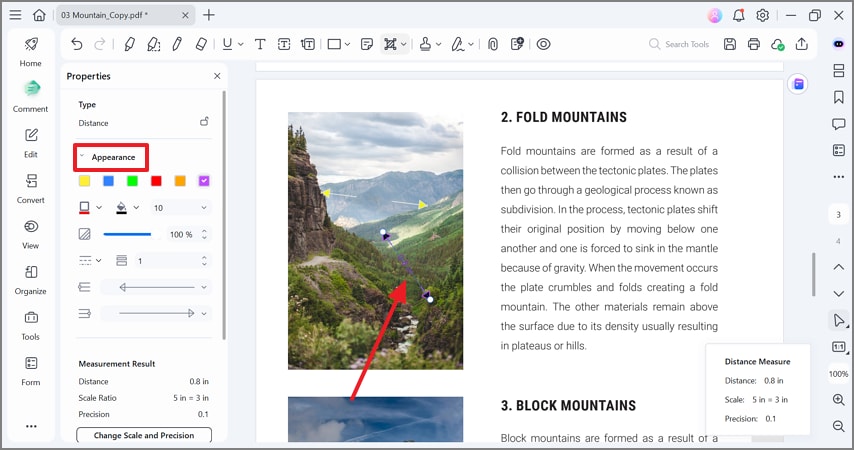Go to previous page with up arrow
This screenshot has height=450, width=854.
pyautogui.click(x=839, y=267)
